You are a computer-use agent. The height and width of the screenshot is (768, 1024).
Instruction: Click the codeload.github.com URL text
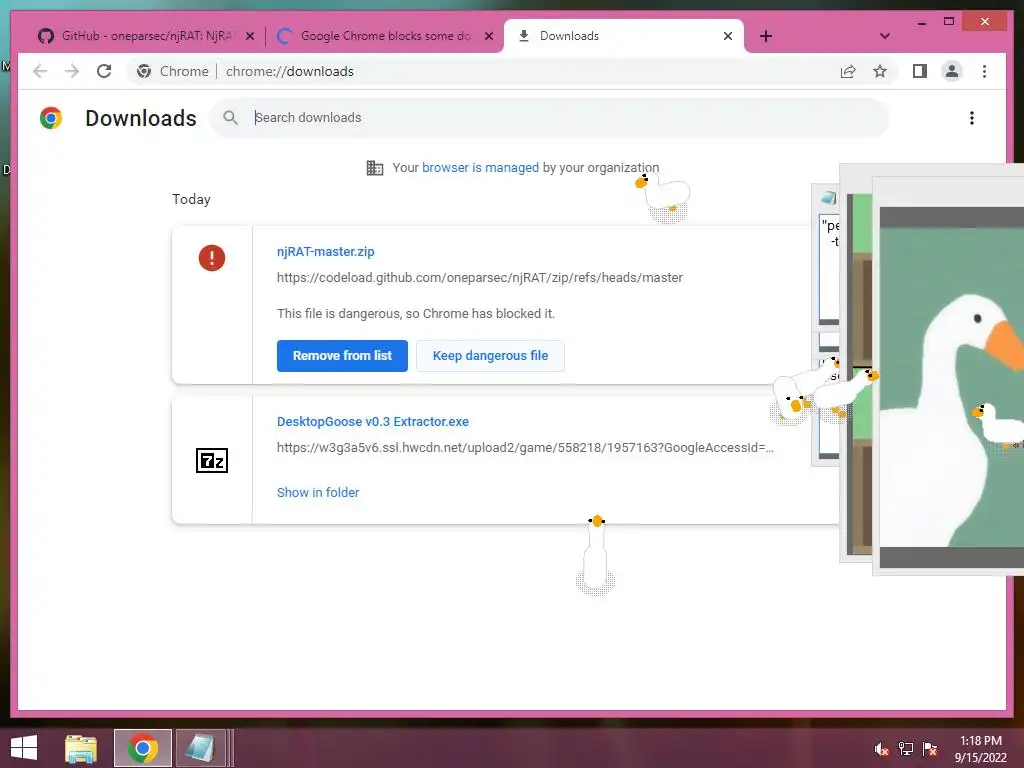tap(479, 278)
